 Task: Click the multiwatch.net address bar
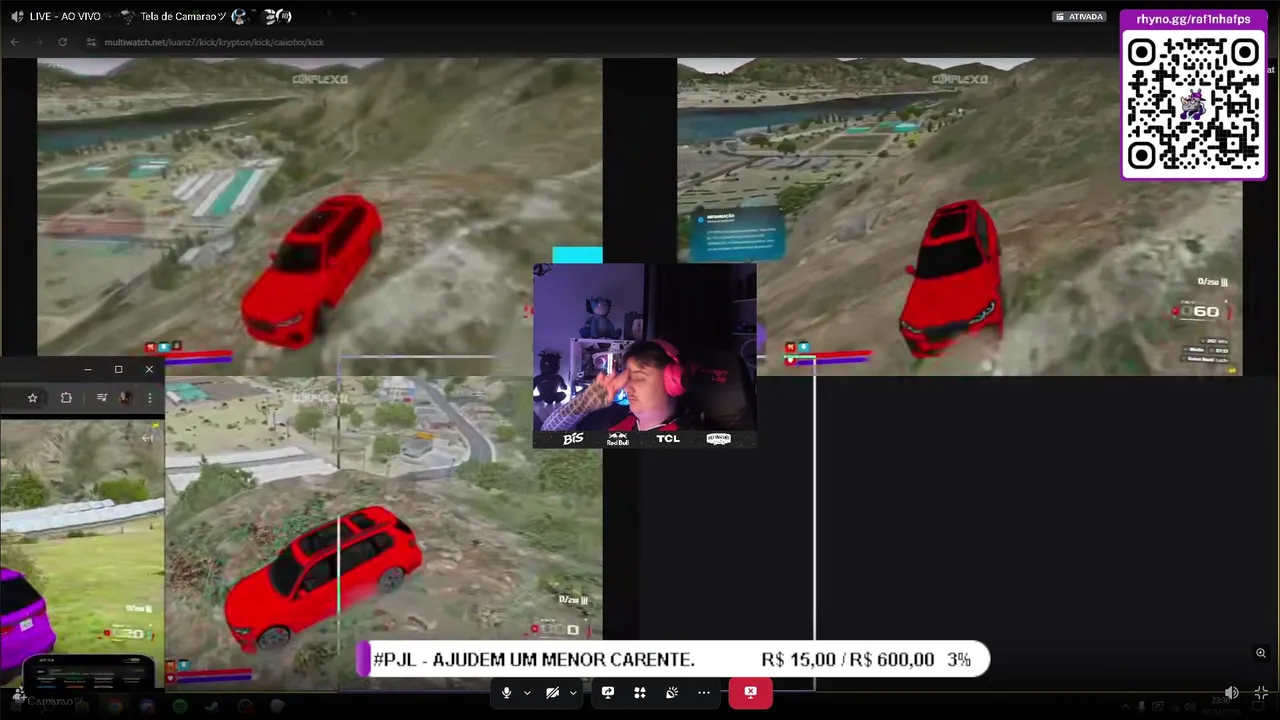(x=214, y=42)
